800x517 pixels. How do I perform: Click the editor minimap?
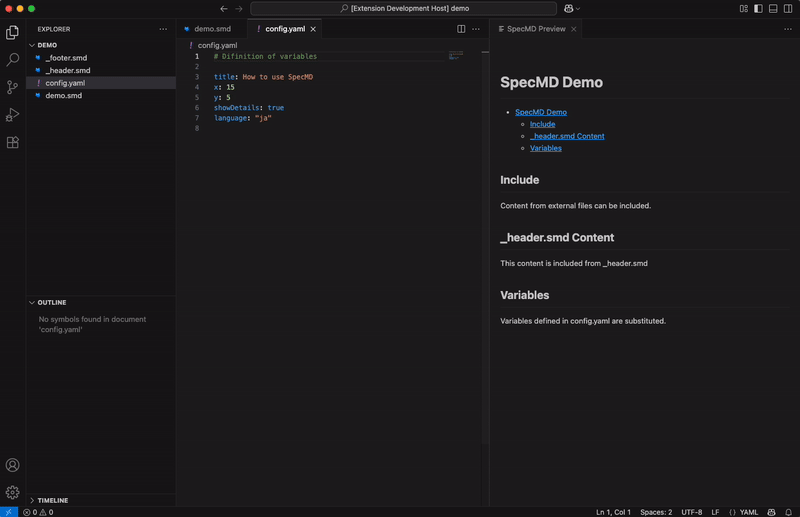pyautogui.click(x=456, y=55)
